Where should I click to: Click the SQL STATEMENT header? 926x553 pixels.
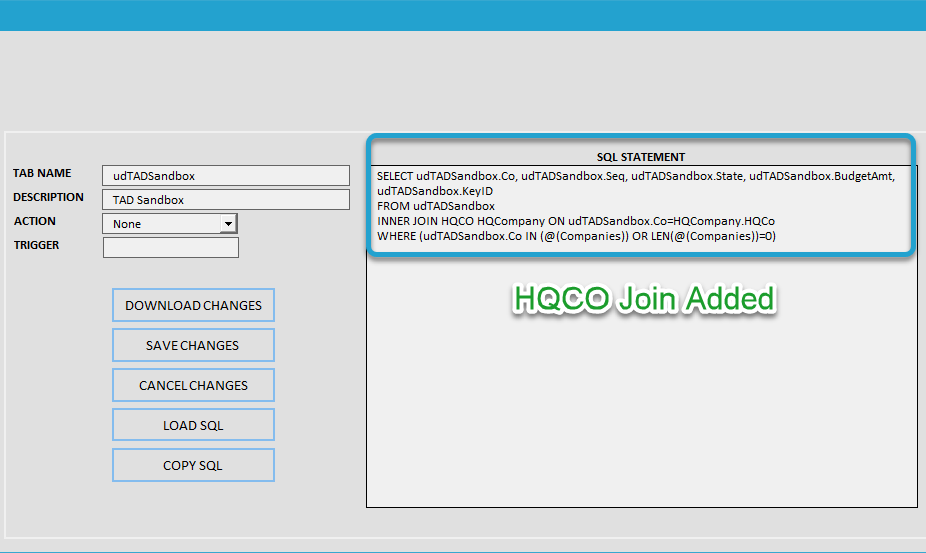[x=641, y=157]
